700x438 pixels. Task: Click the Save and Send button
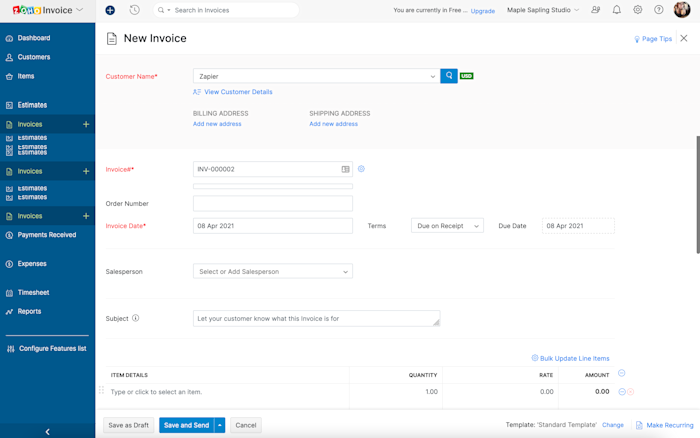(187, 425)
